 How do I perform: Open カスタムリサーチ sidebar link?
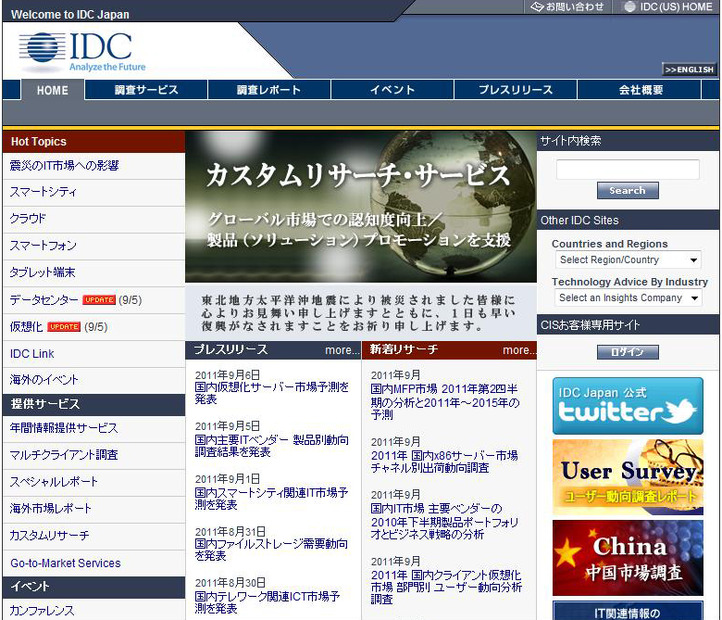pos(49,536)
